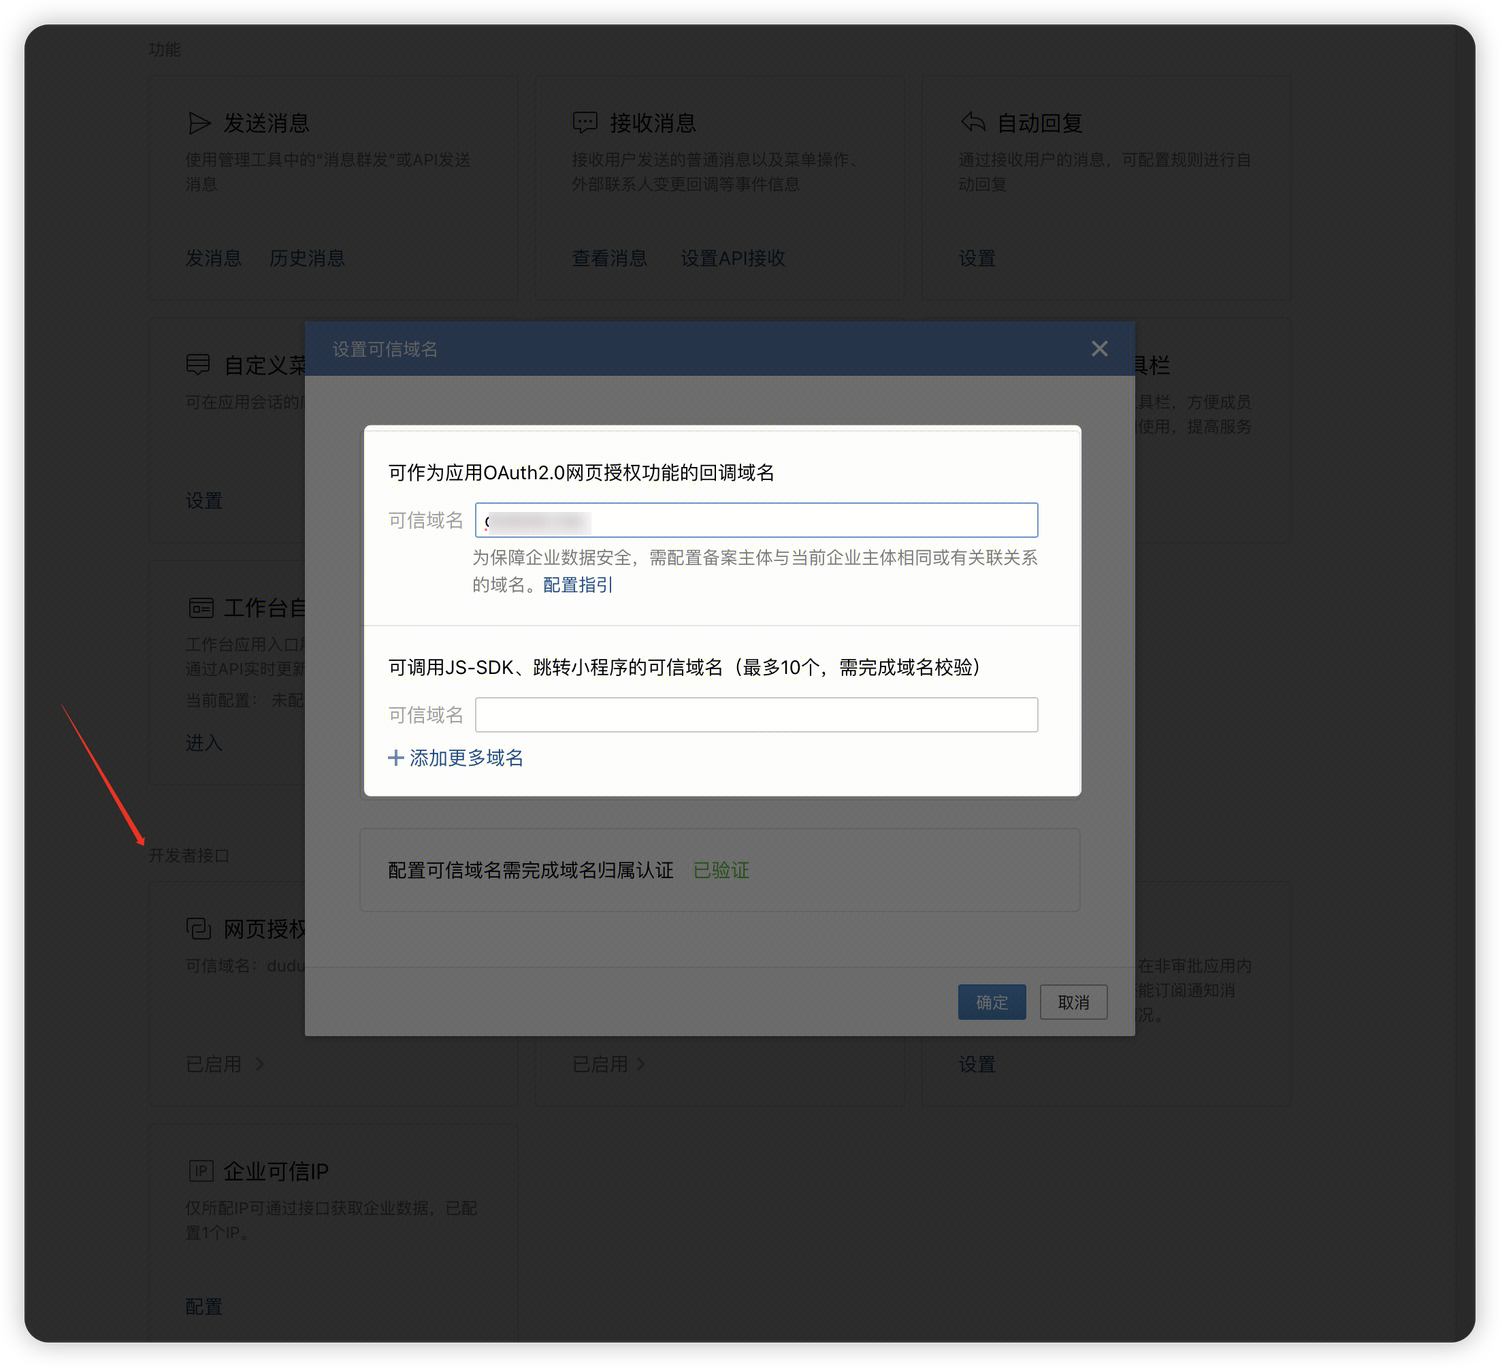Click the IP icon beside 企业可信IP
The width and height of the screenshot is (1500, 1367).
tap(201, 1171)
